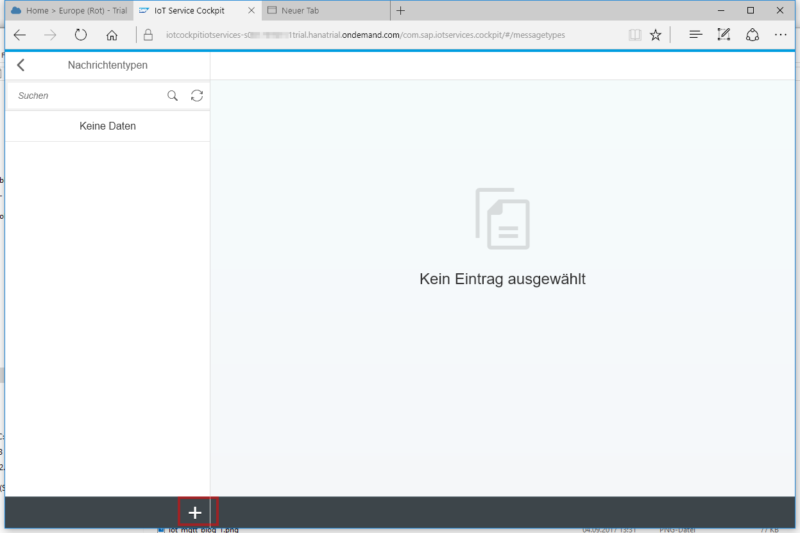Navigate browser back
The width and height of the screenshot is (800, 533).
point(20,35)
